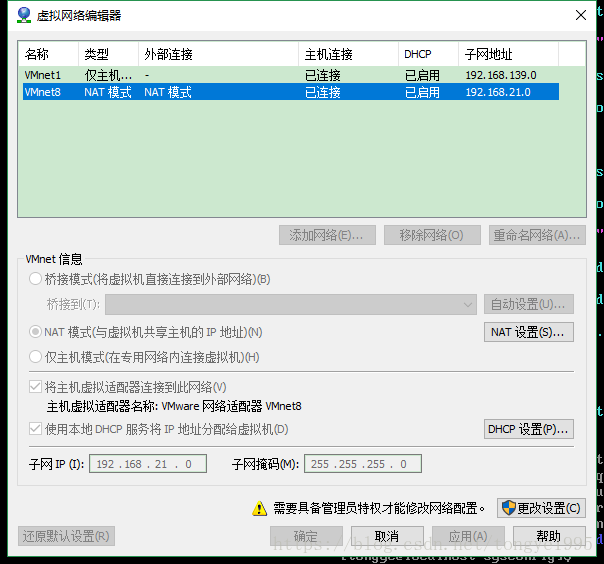Select NAT 模式 radio button
Image resolution: width=604 pixels, height=564 pixels.
click(35, 332)
